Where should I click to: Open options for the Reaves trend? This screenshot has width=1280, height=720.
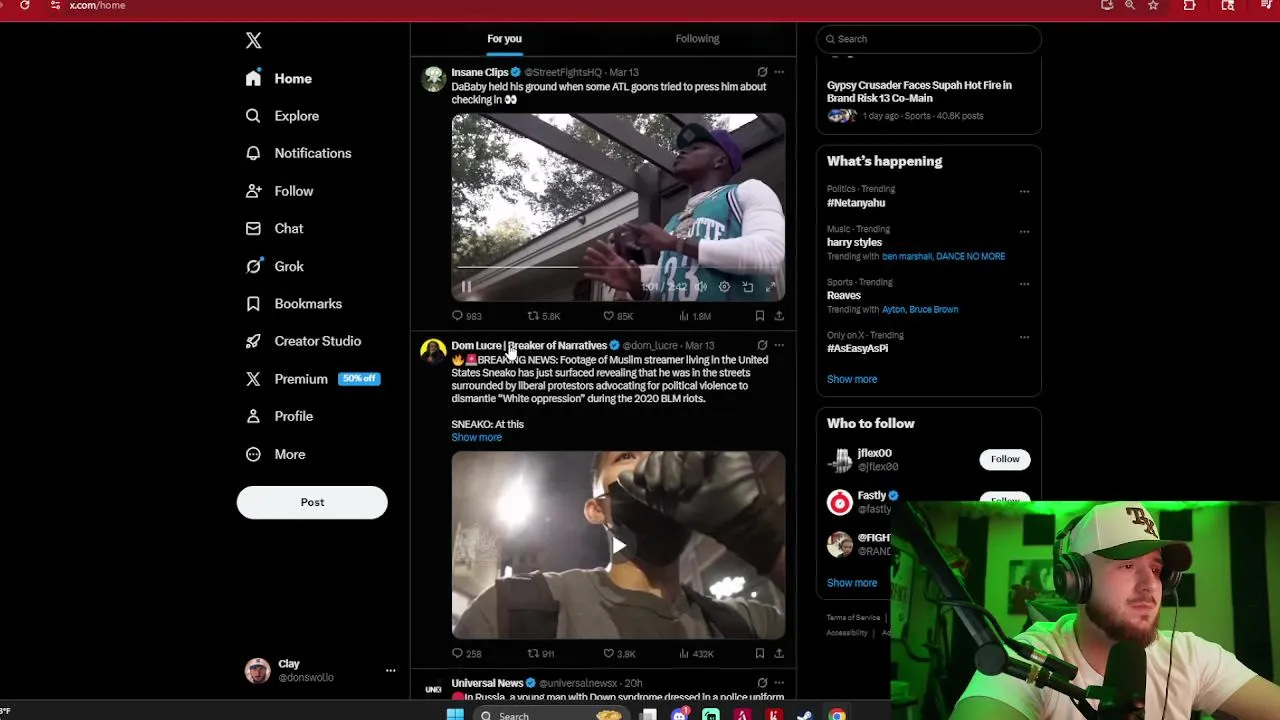point(1024,284)
